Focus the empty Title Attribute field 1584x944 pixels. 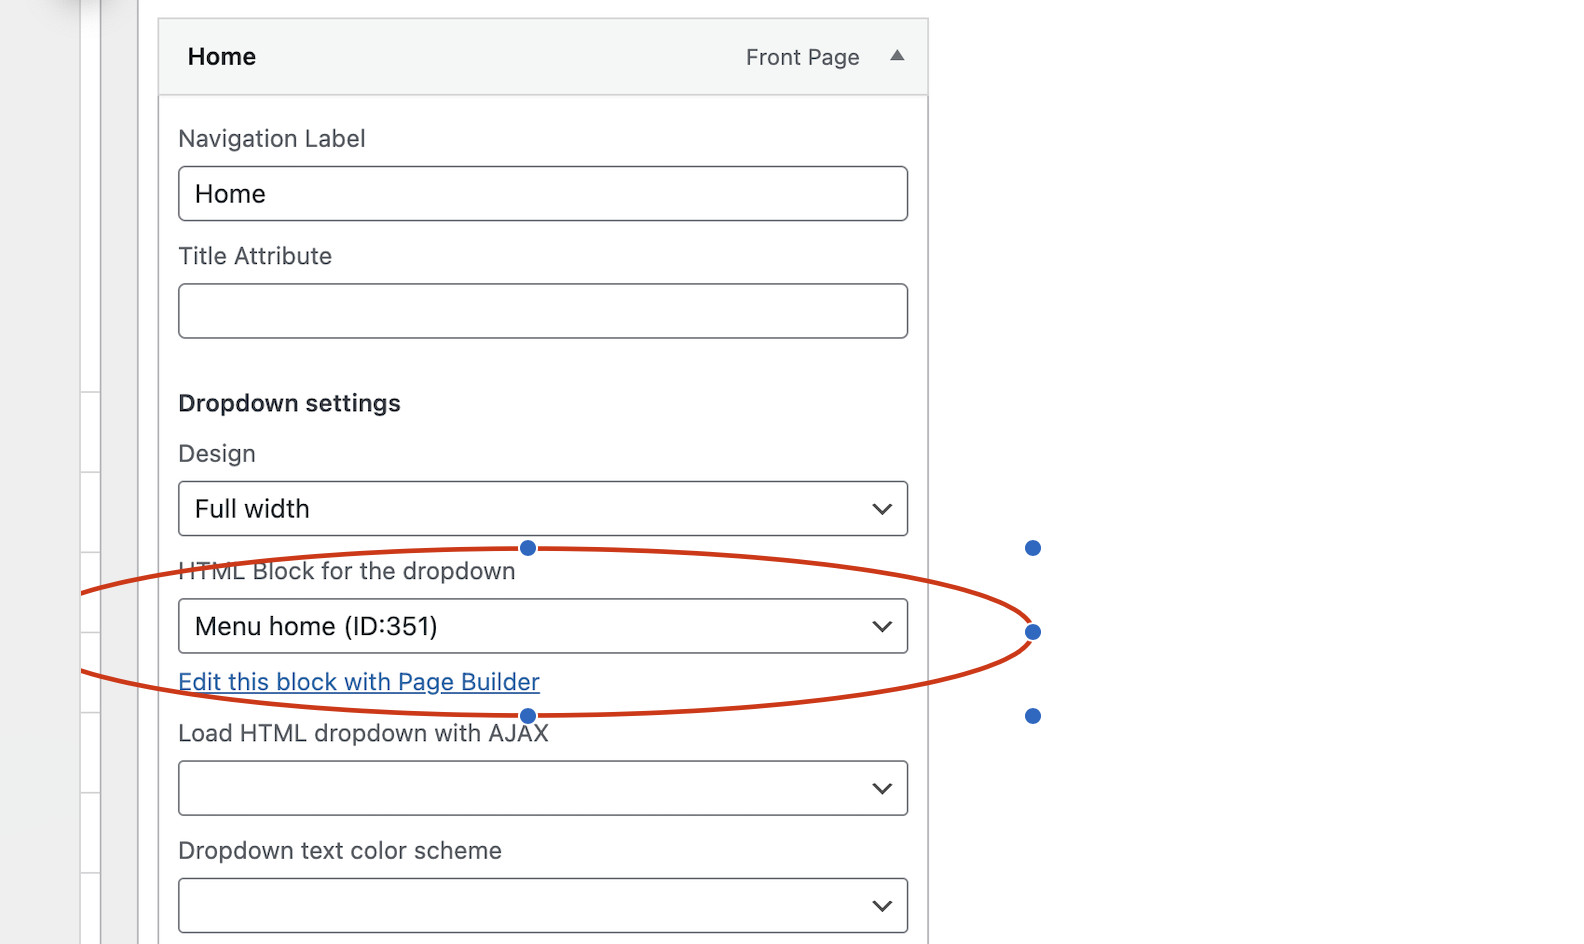click(x=542, y=311)
